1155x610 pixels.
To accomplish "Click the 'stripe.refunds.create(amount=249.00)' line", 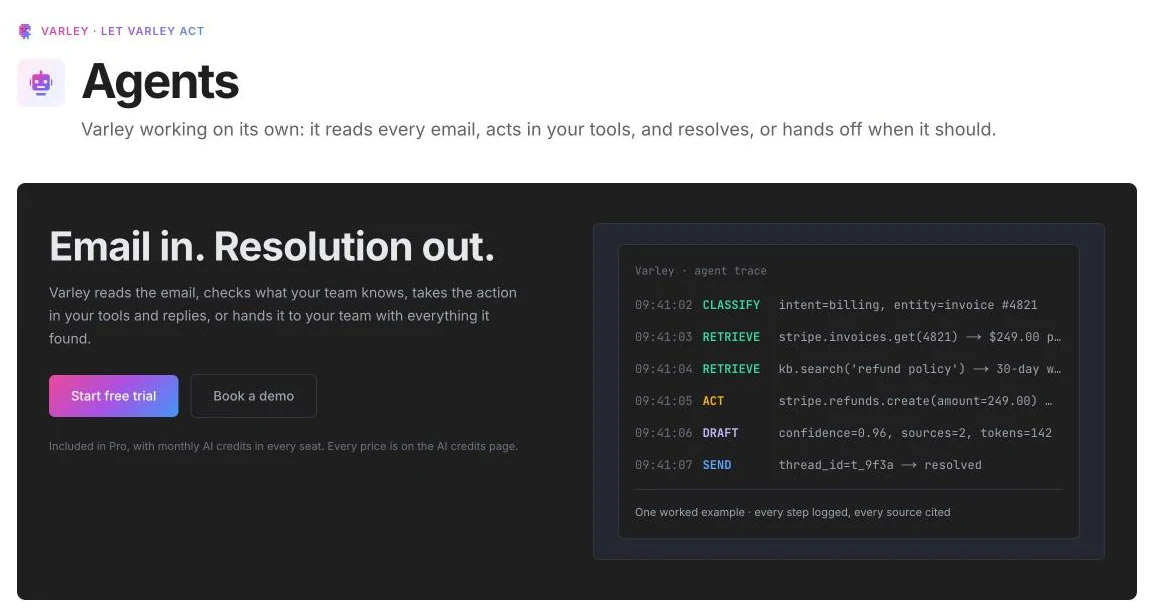I will [916, 401].
